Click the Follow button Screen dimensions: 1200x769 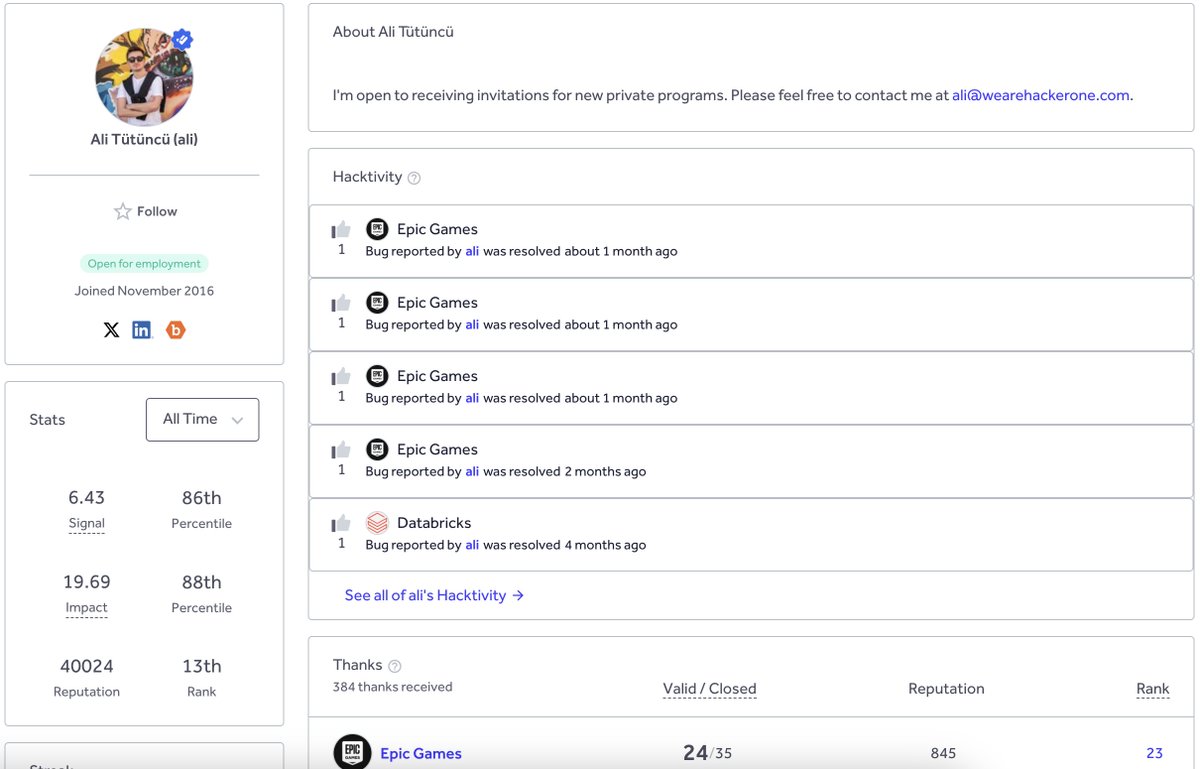click(x=145, y=211)
